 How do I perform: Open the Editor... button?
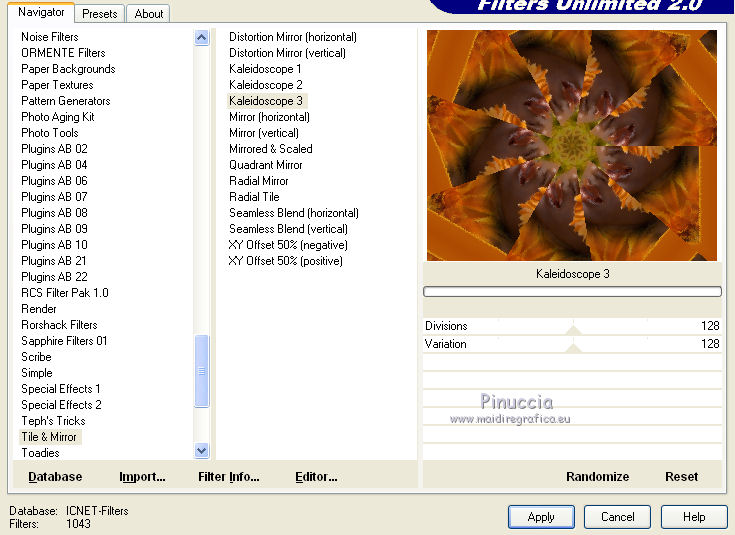click(x=316, y=476)
